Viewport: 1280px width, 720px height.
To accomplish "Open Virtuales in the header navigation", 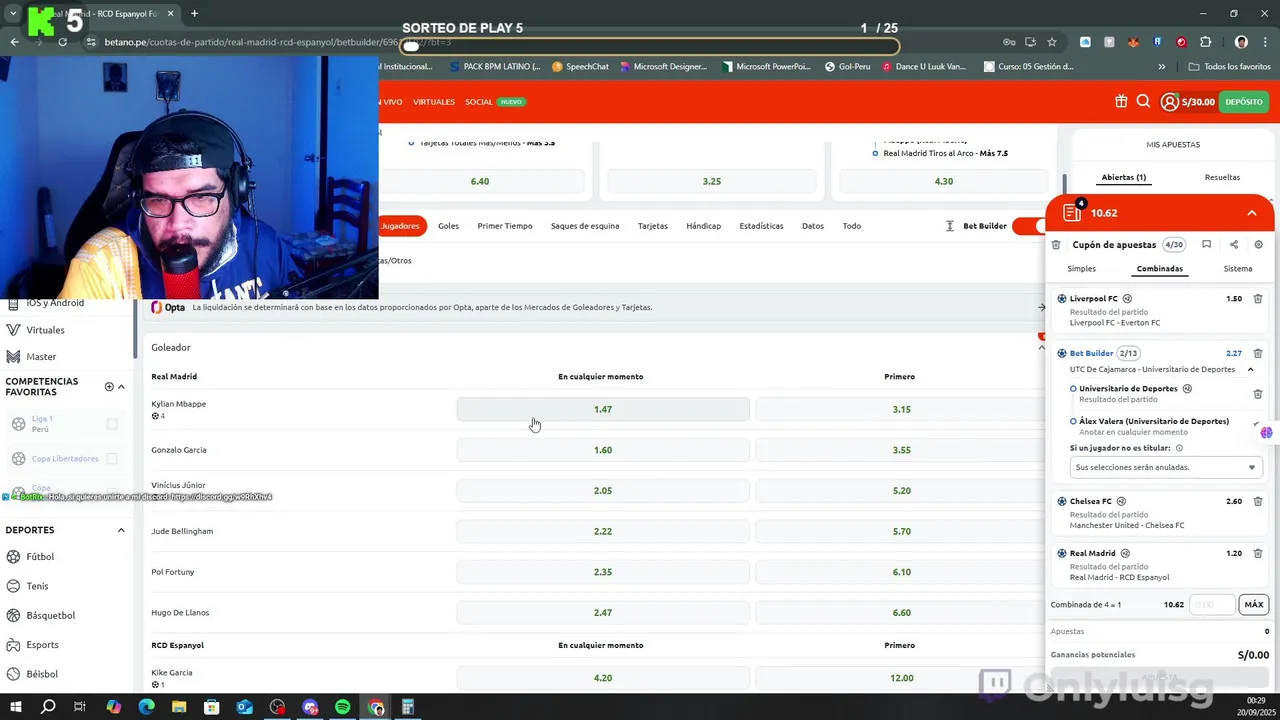I will [x=434, y=102].
